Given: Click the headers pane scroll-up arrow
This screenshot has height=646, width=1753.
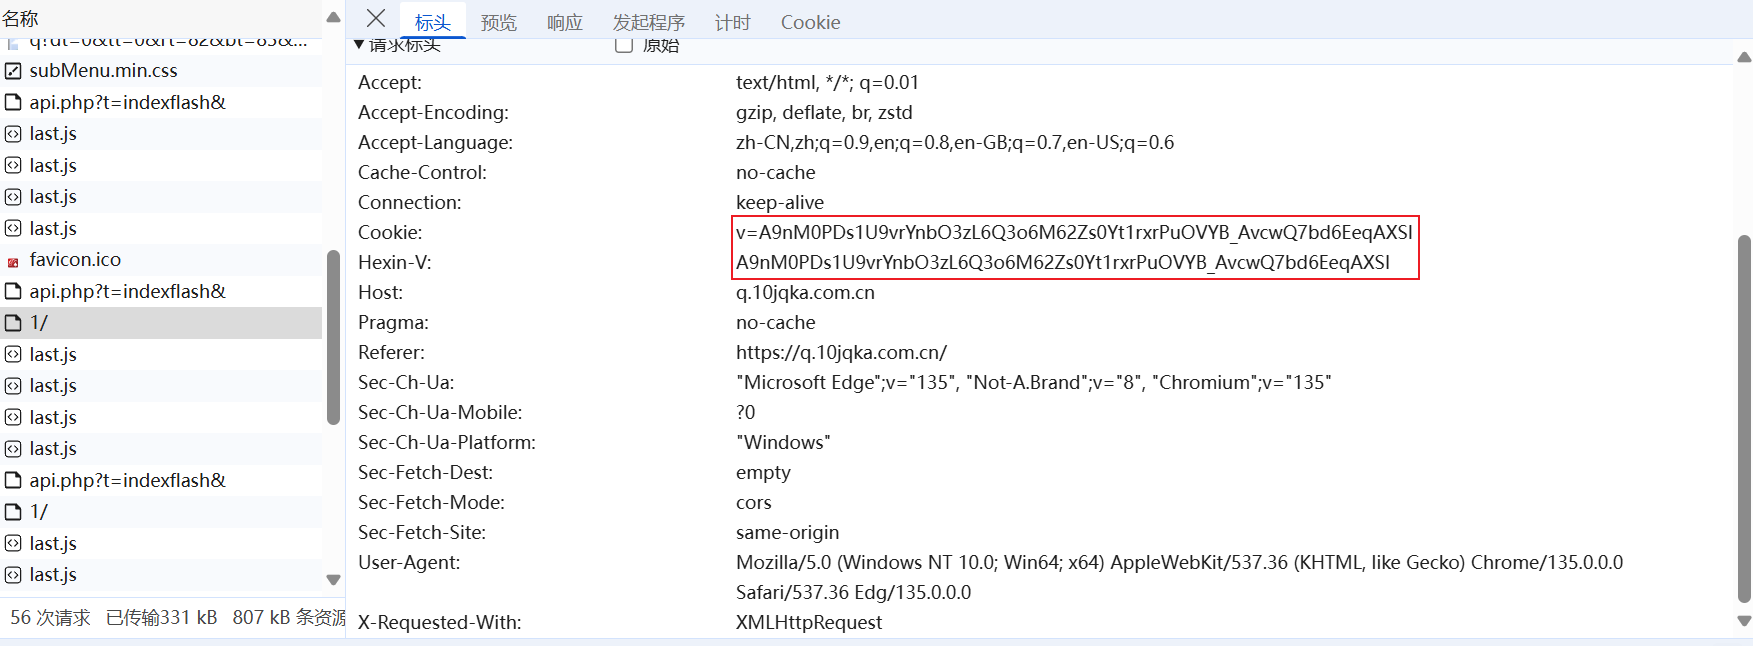Looking at the screenshot, I should [x=1744, y=57].
